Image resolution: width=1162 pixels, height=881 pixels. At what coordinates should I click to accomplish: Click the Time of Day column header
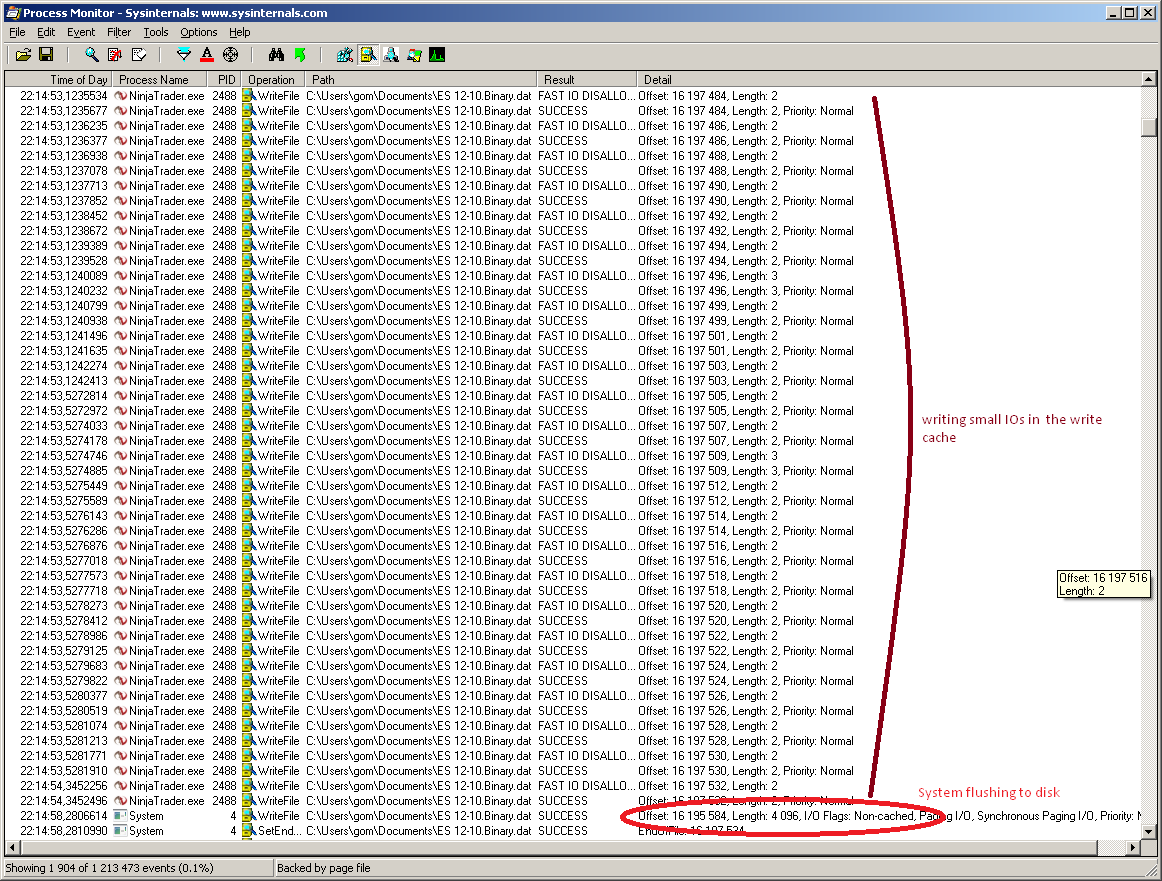(x=58, y=80)
